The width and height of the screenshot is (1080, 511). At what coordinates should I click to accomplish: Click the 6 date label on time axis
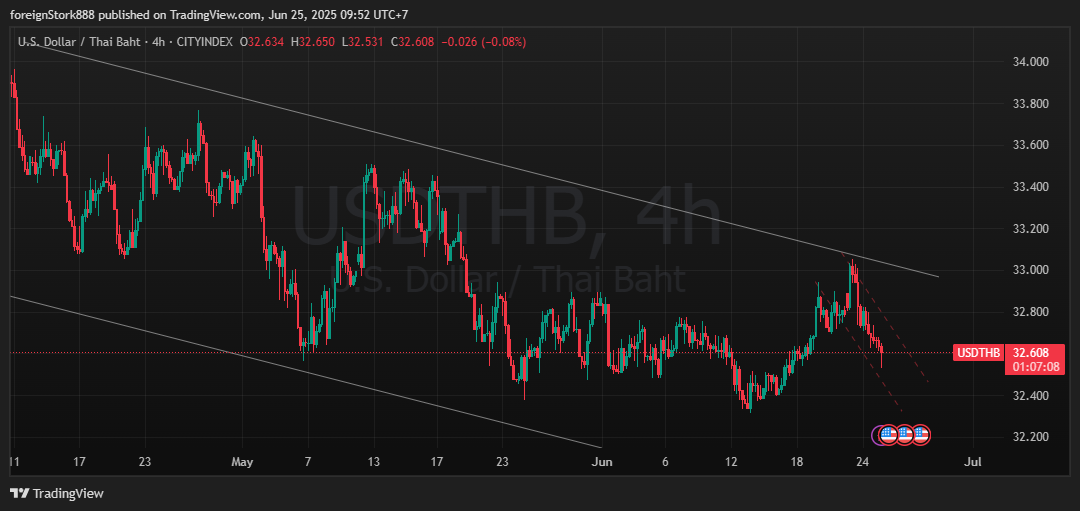[x=665, y=462]
